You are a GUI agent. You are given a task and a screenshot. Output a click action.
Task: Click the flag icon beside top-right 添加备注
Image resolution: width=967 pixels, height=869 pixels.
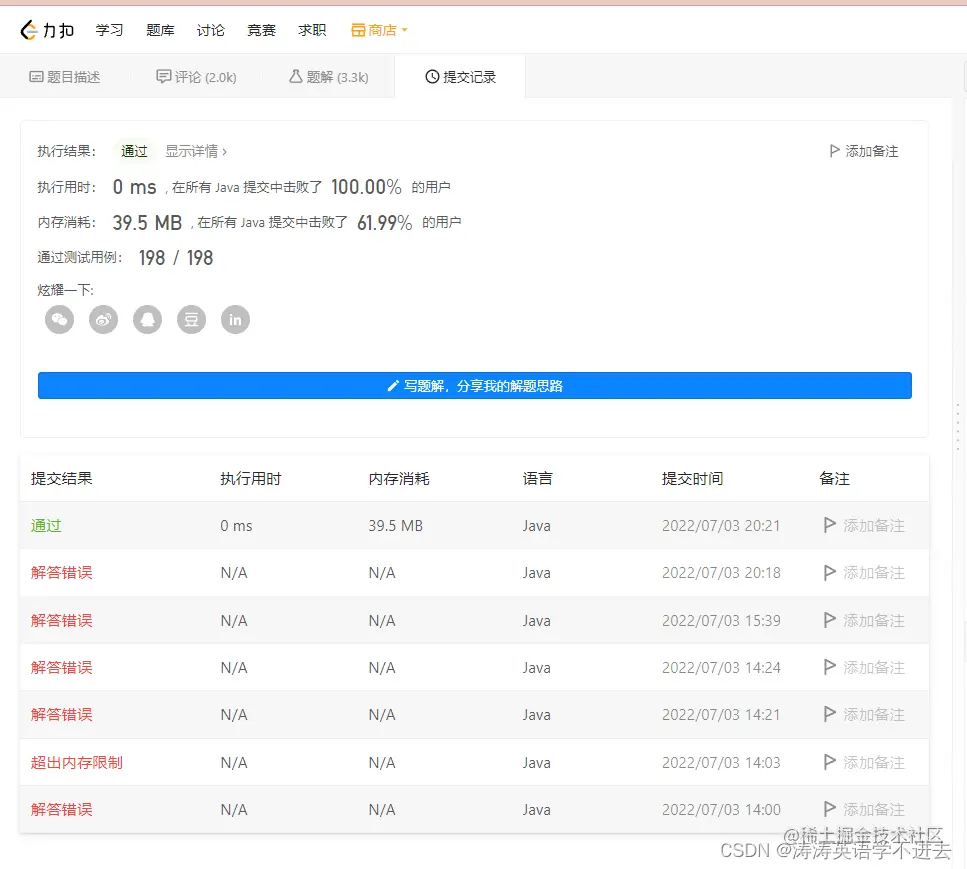pos(834,151)
